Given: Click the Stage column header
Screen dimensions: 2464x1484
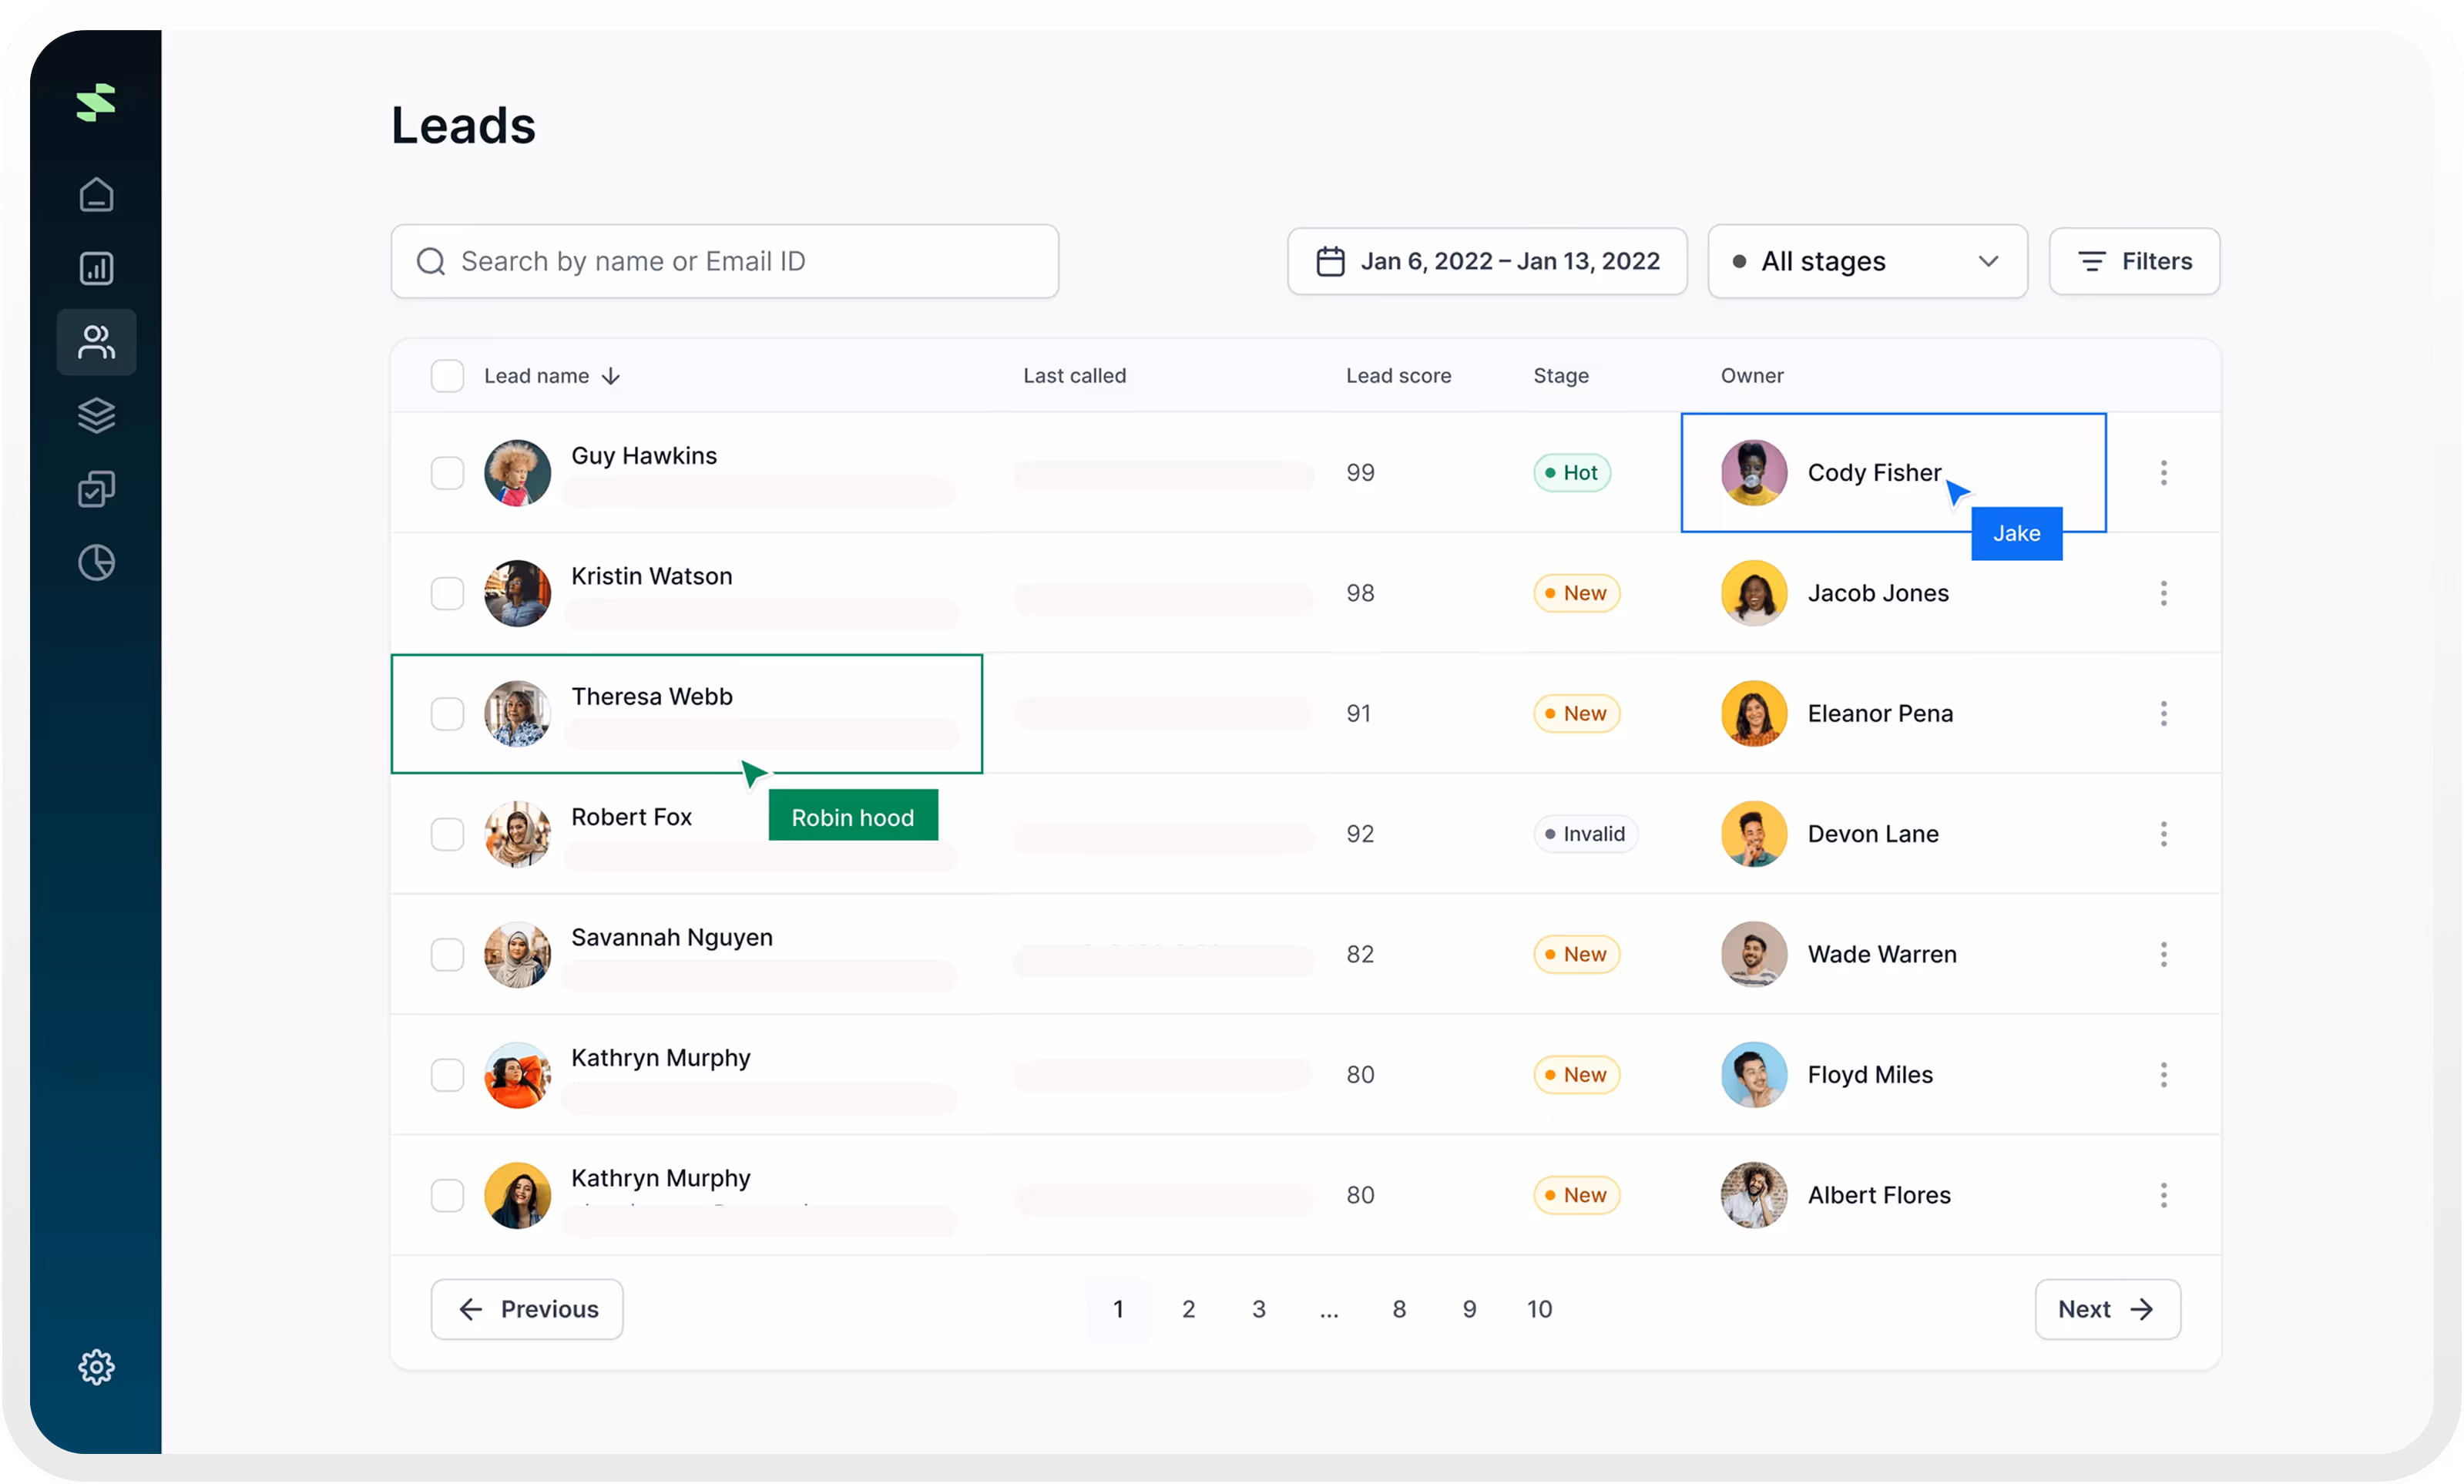Looking at the screenshot, I should [1561, 376].
